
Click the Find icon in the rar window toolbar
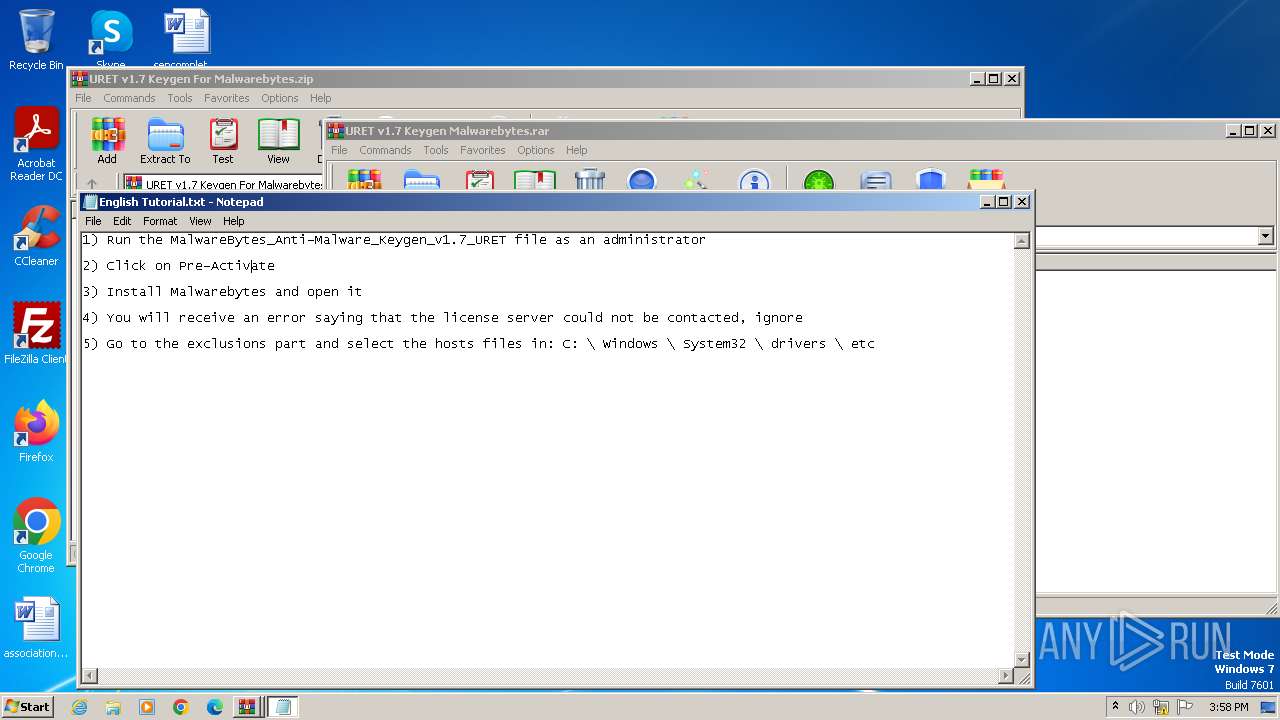click(x=642, y=179)
